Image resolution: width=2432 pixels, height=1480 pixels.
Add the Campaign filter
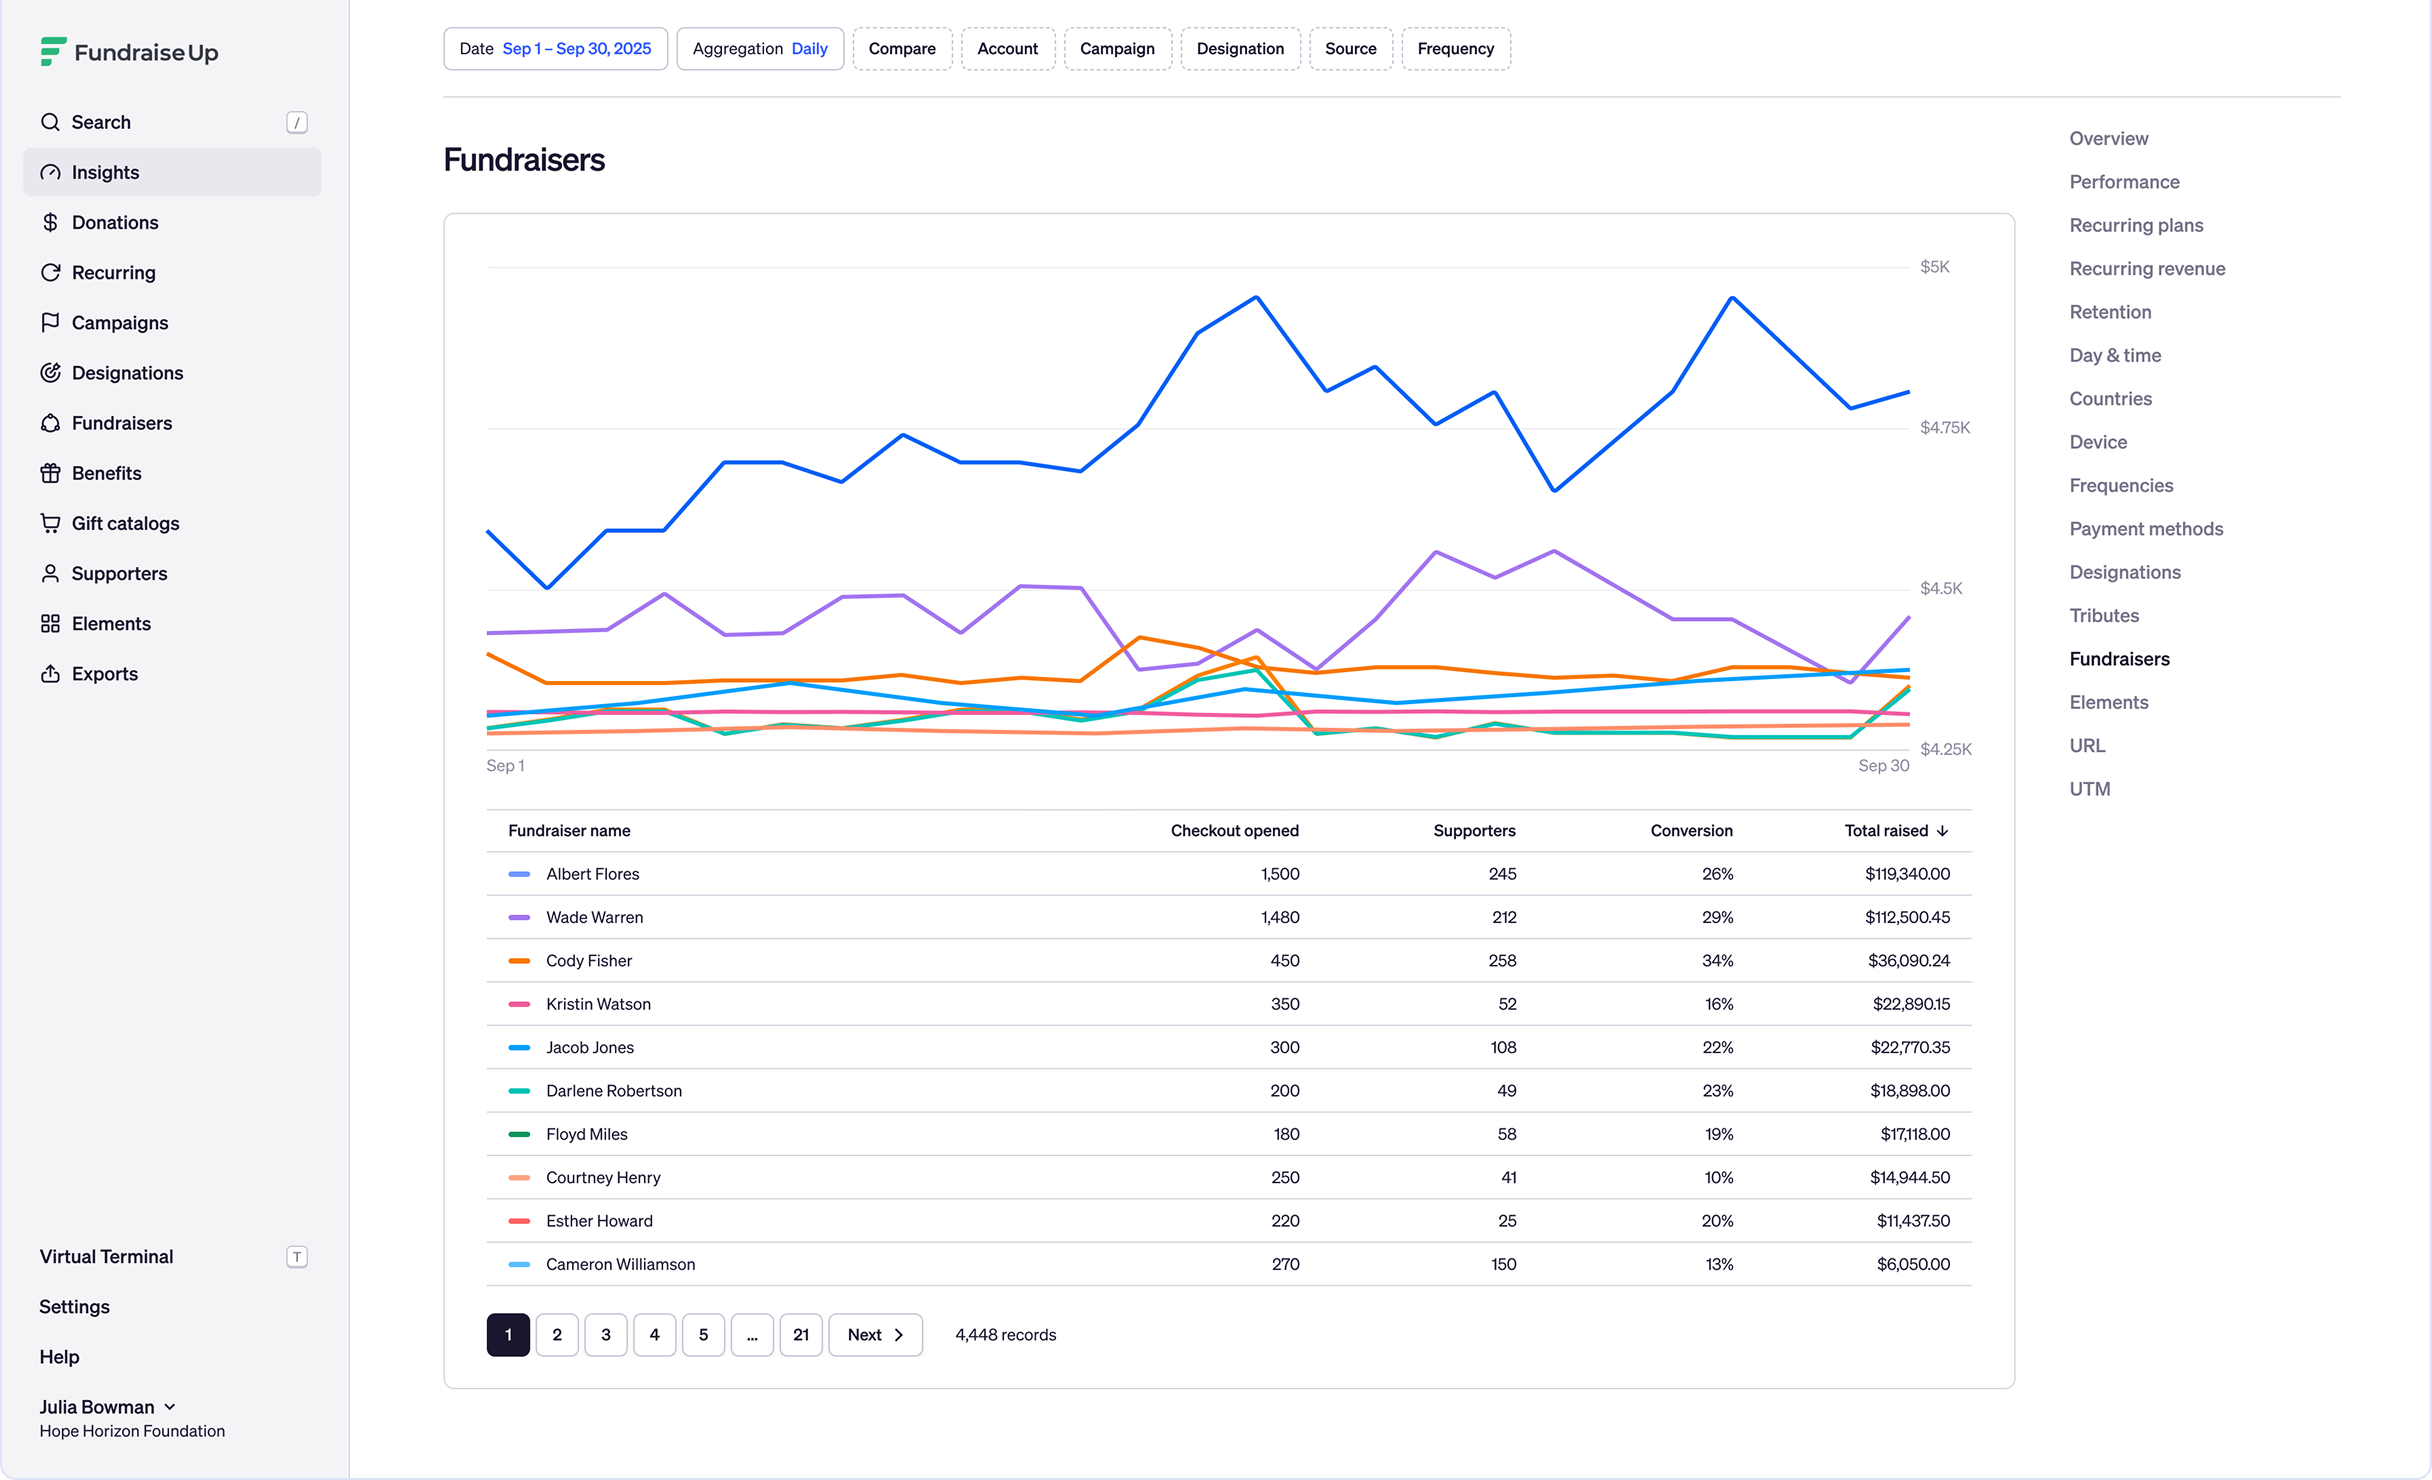click(x=1117, y=49)
